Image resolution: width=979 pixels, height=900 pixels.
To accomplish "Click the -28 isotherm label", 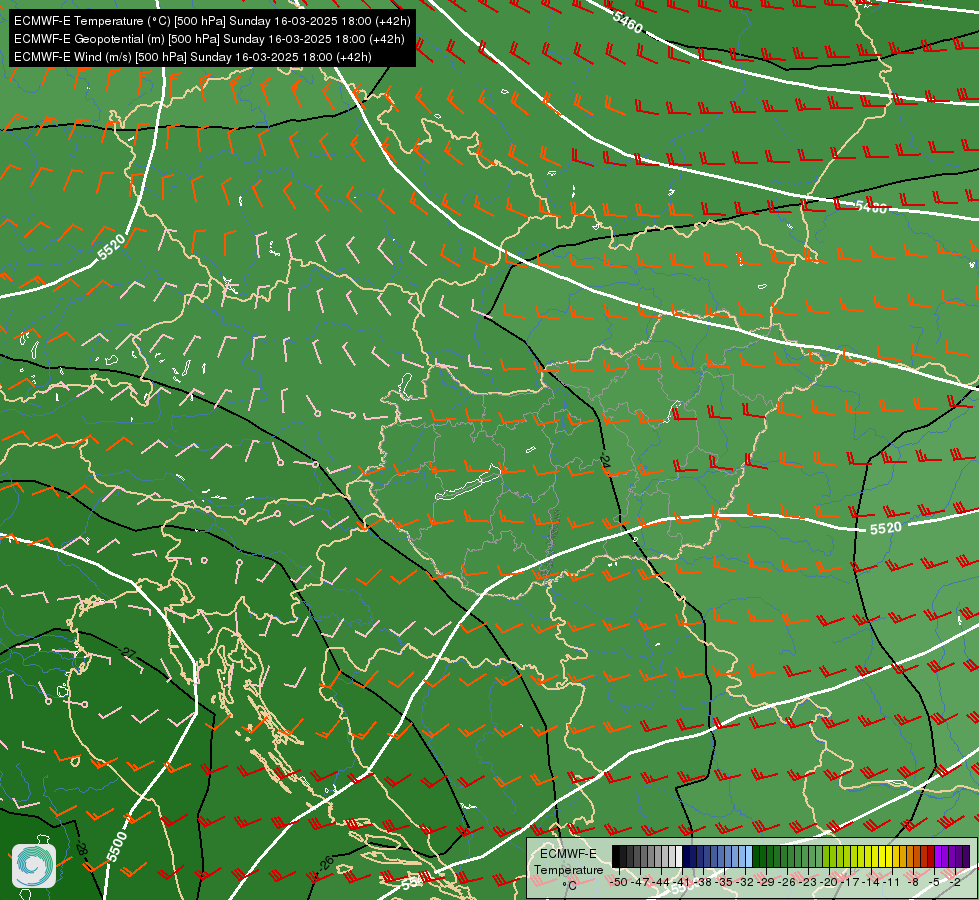I will click(81, 849).
